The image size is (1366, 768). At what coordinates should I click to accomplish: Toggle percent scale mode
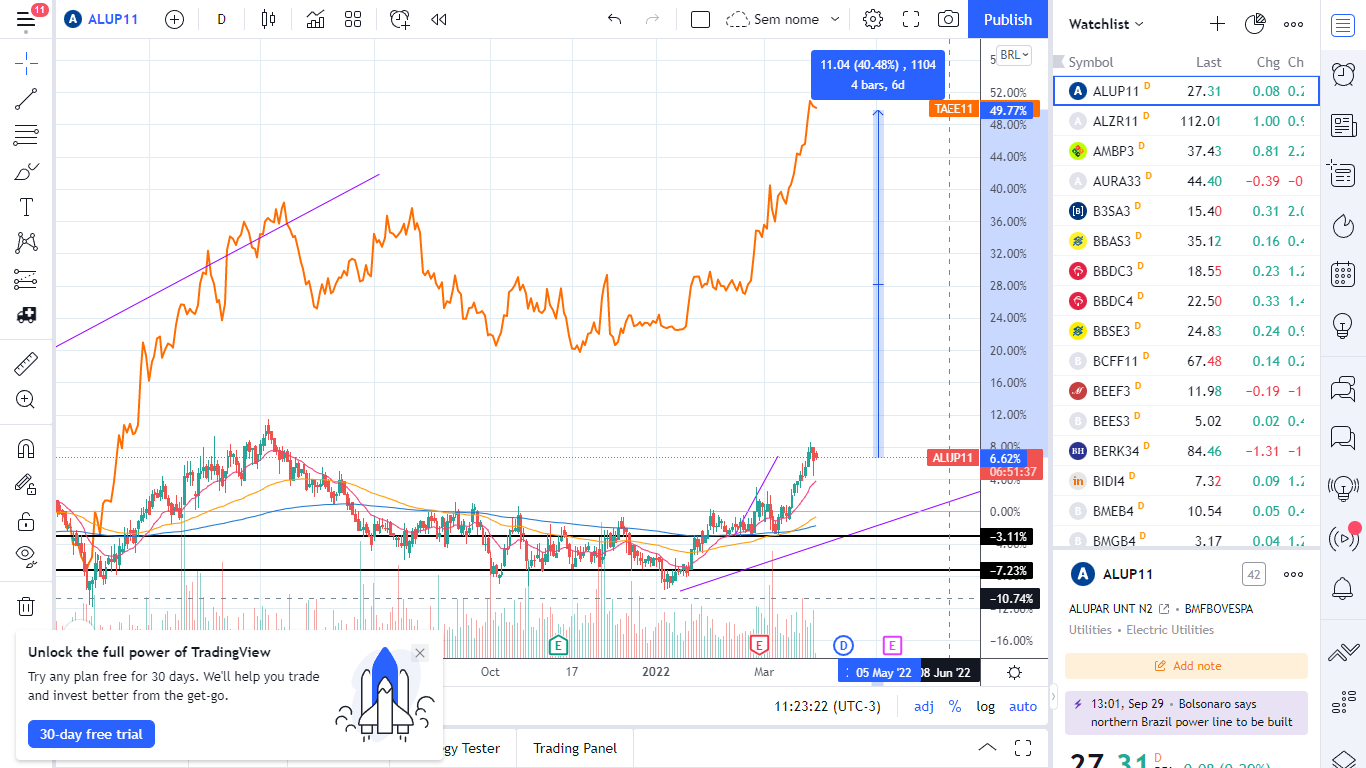955,706
